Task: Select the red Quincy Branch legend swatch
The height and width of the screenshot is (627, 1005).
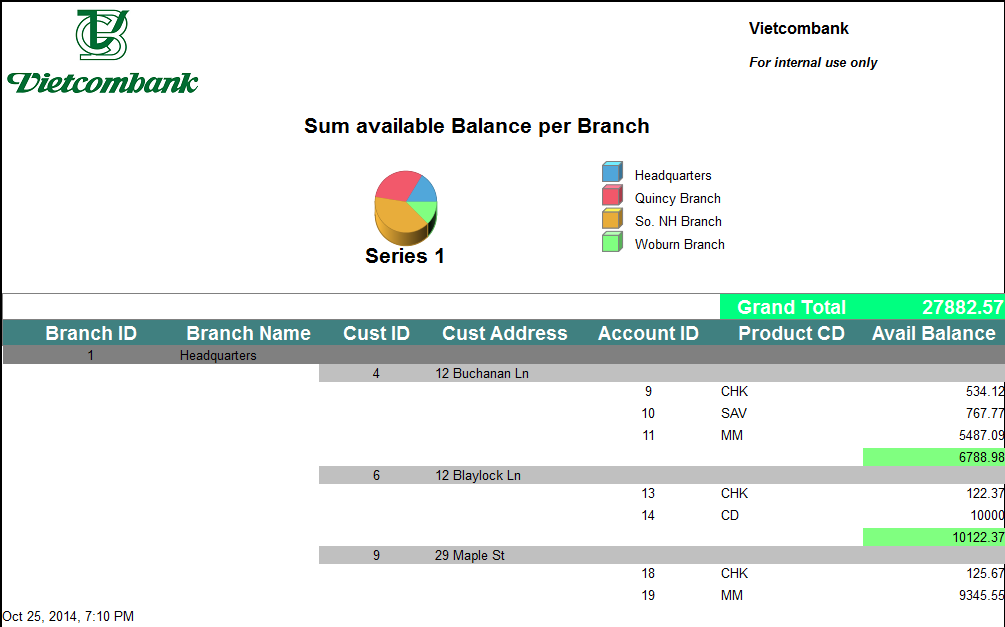Action: coord(612,196)
